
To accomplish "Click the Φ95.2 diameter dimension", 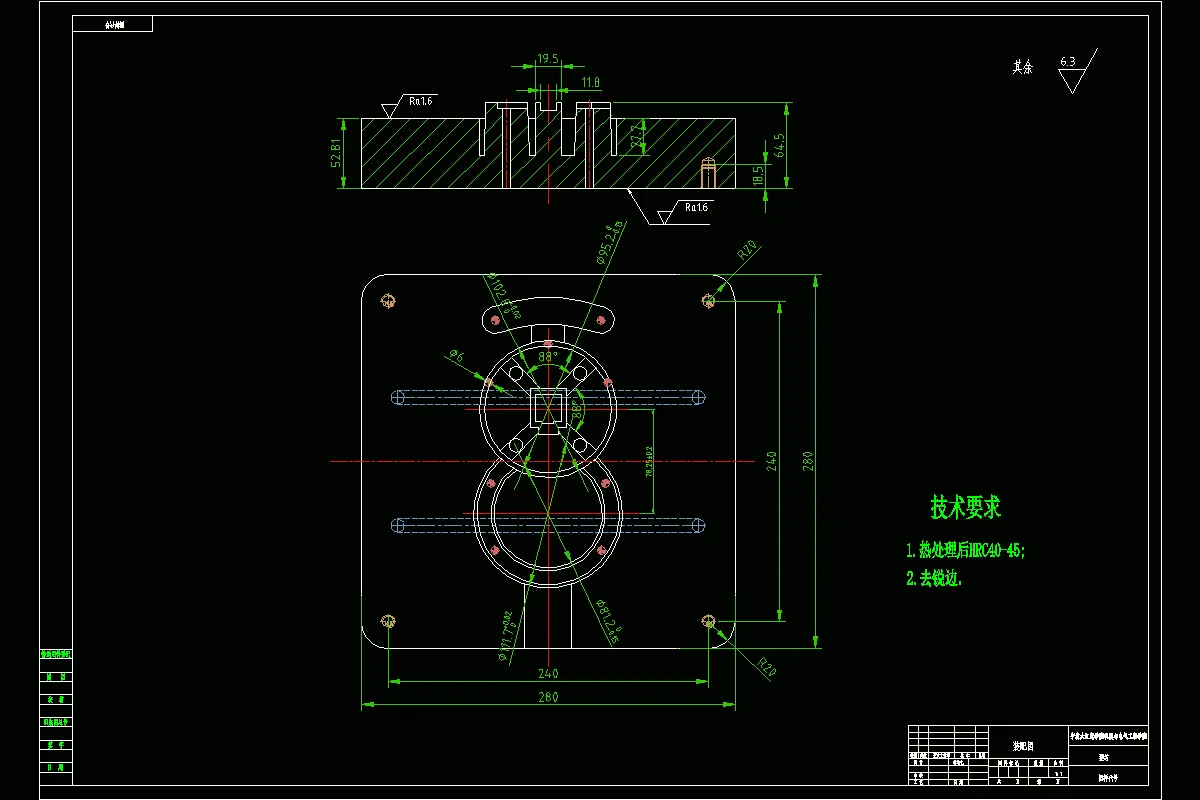I will [x=611, y=241].
